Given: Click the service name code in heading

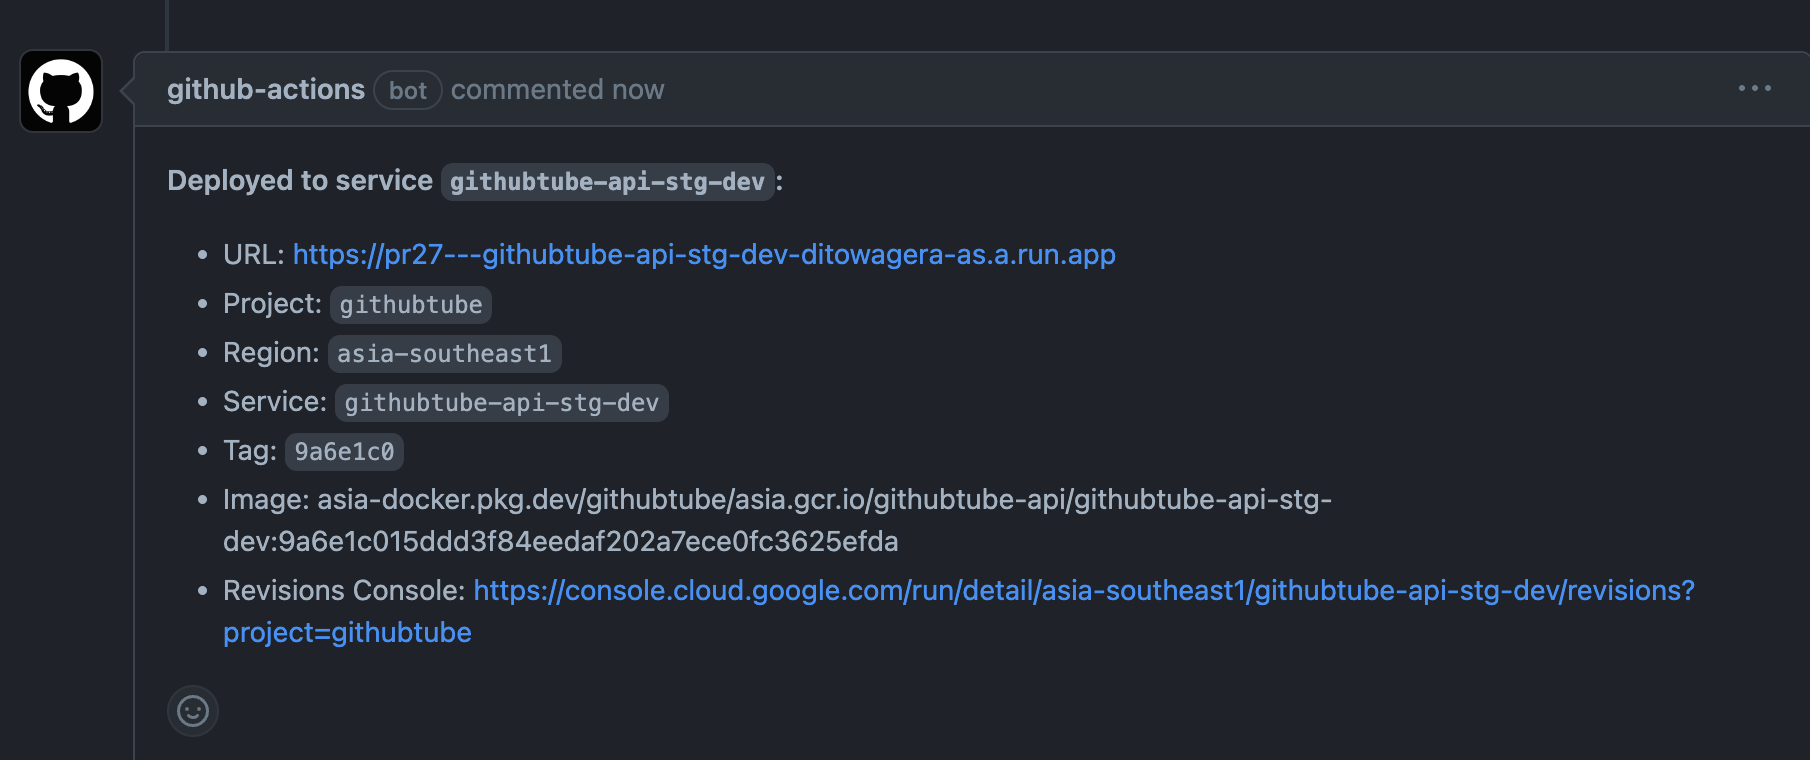Looking at the screenshot, I should pyautogui.click(x=607, y=182).
